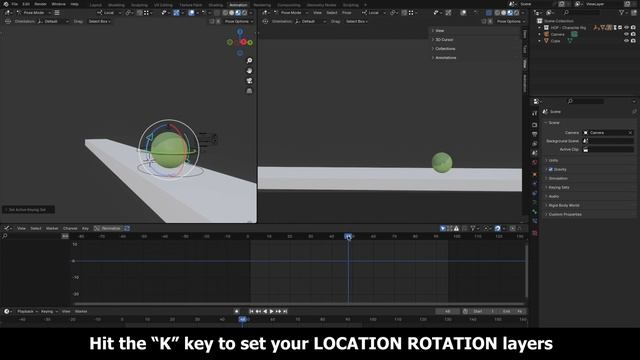
Task: Expand the Audio panel
Action: click(x=553, y=196)
